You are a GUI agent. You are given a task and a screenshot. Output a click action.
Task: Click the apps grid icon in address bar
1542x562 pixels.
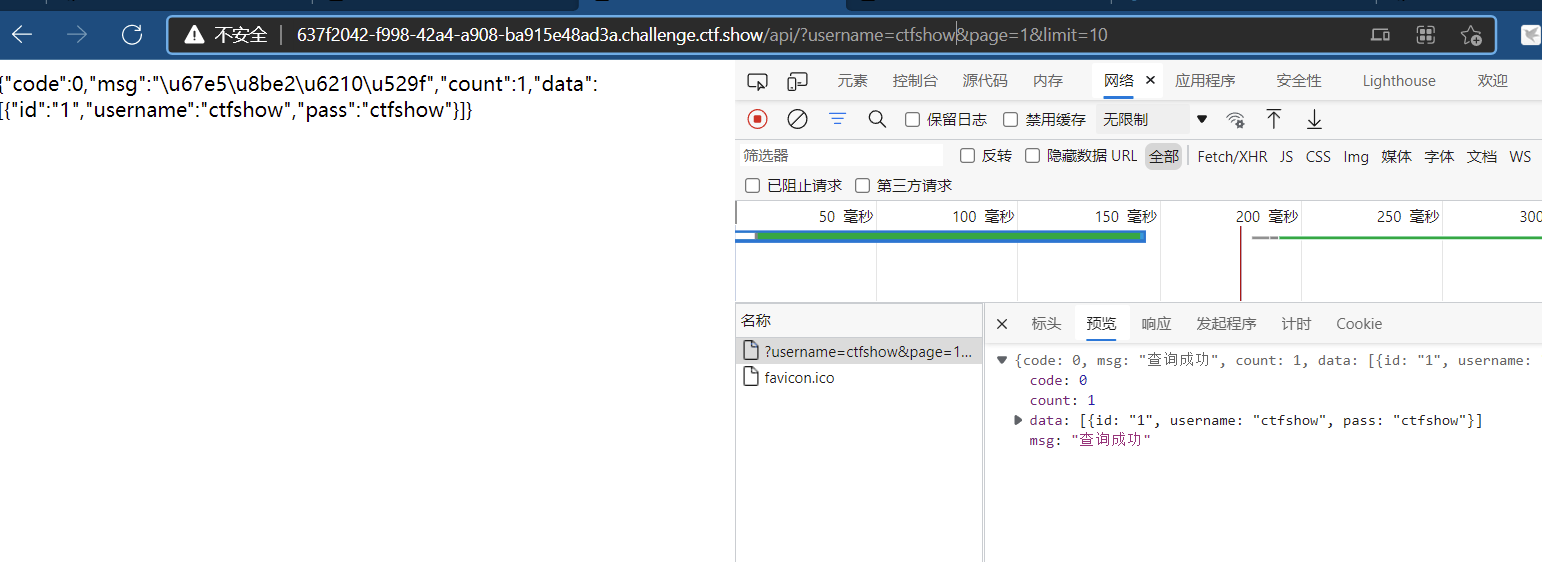pyautogui.click(x=1427, y=35)
